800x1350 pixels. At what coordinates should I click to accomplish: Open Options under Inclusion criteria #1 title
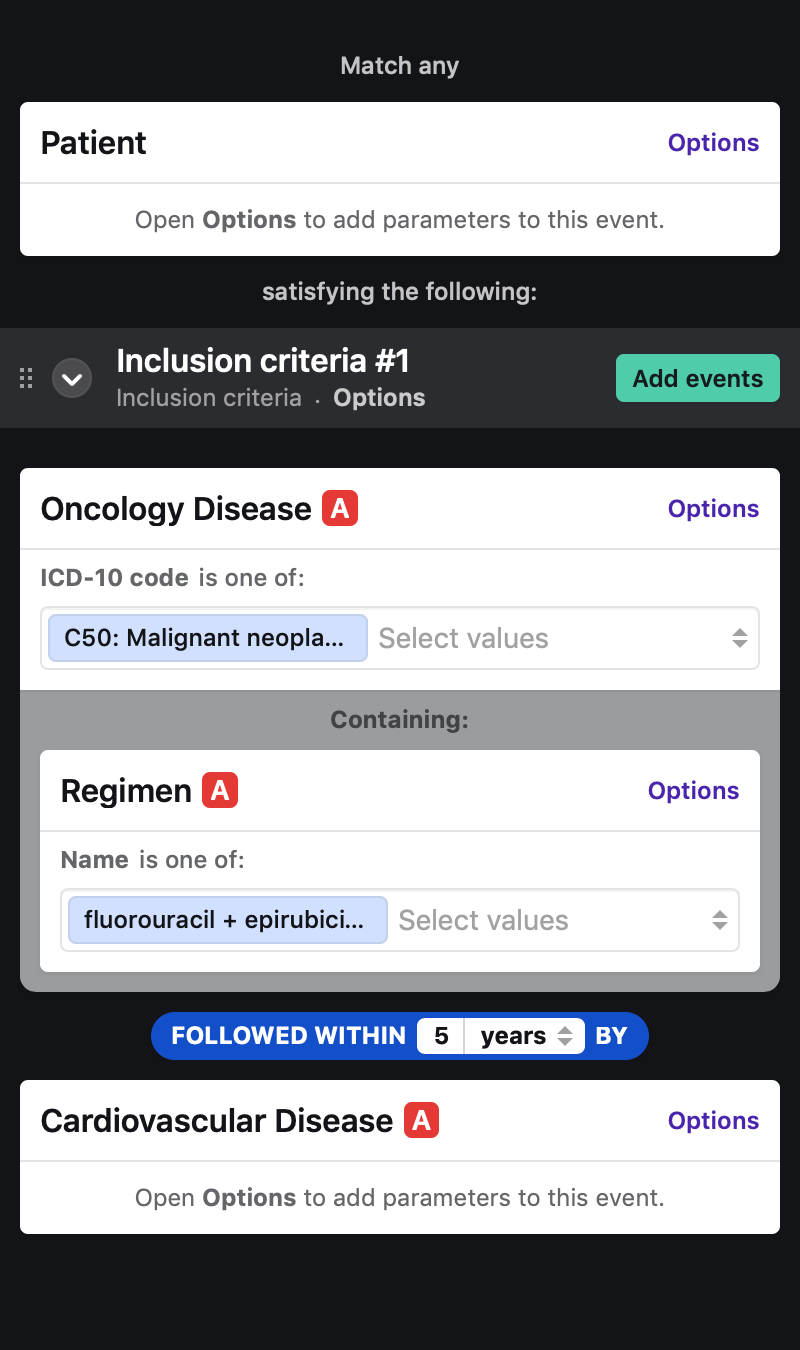click(379, 398)
